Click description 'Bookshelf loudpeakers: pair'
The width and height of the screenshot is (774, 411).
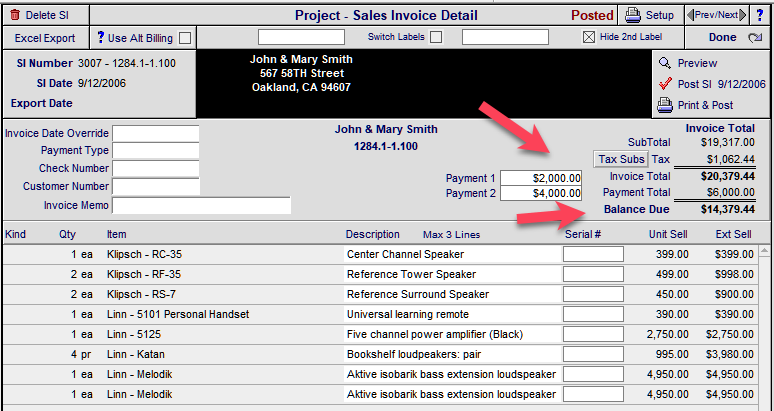tap(414, 354)
